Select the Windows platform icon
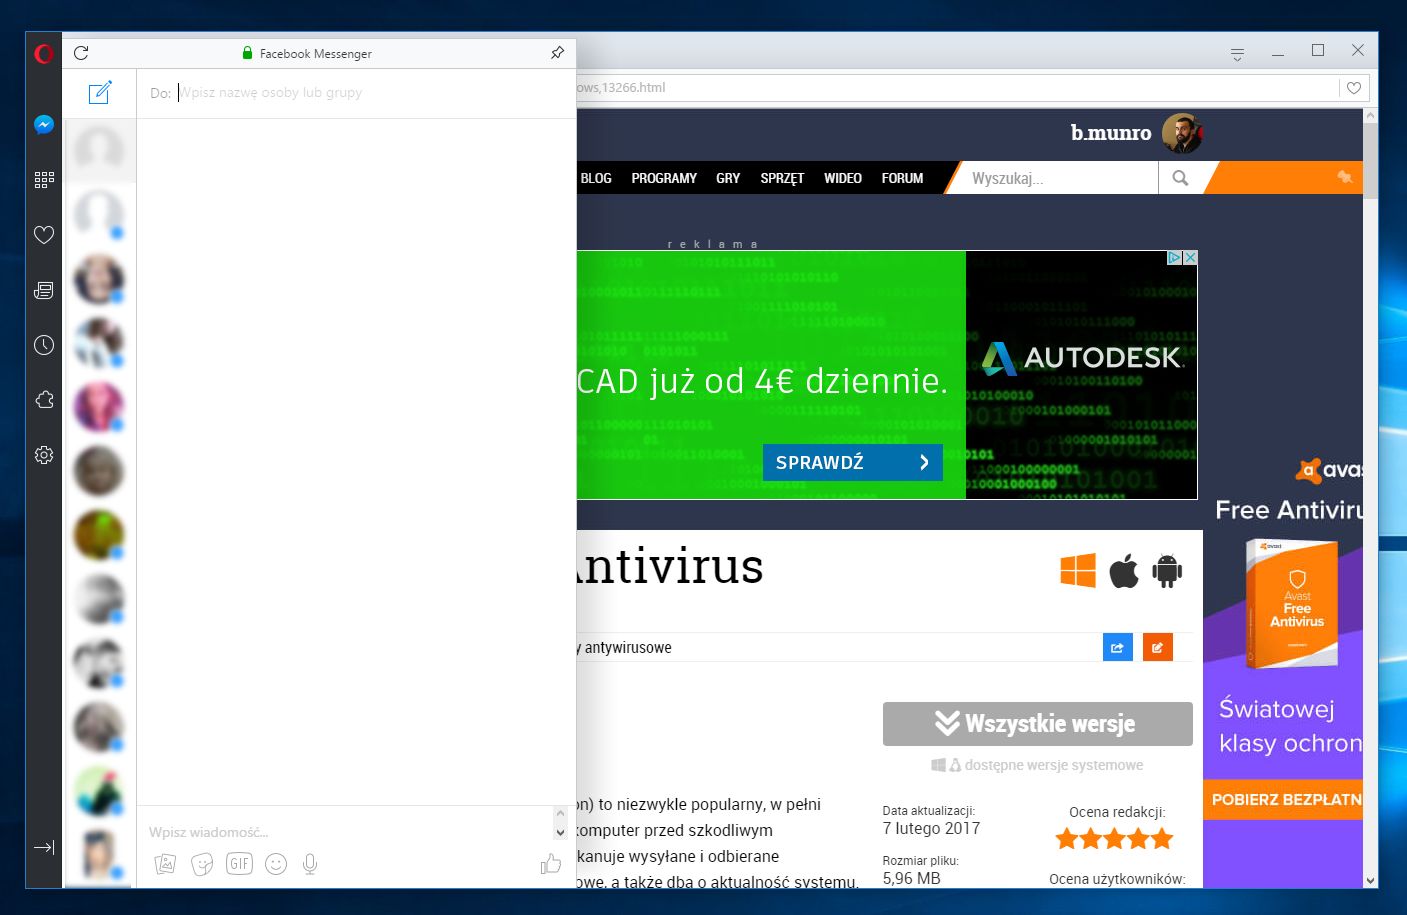The width and height of the screenshot is (1407, 915). click(1078, 570)
